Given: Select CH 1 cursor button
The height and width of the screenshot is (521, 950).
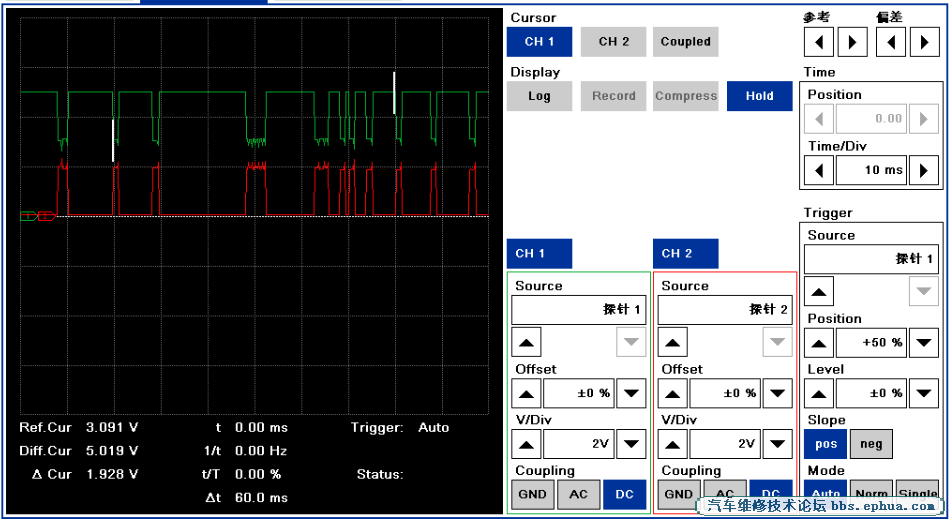Looking at the screenshot, I should pyautogui.click(x=539, y=42).
